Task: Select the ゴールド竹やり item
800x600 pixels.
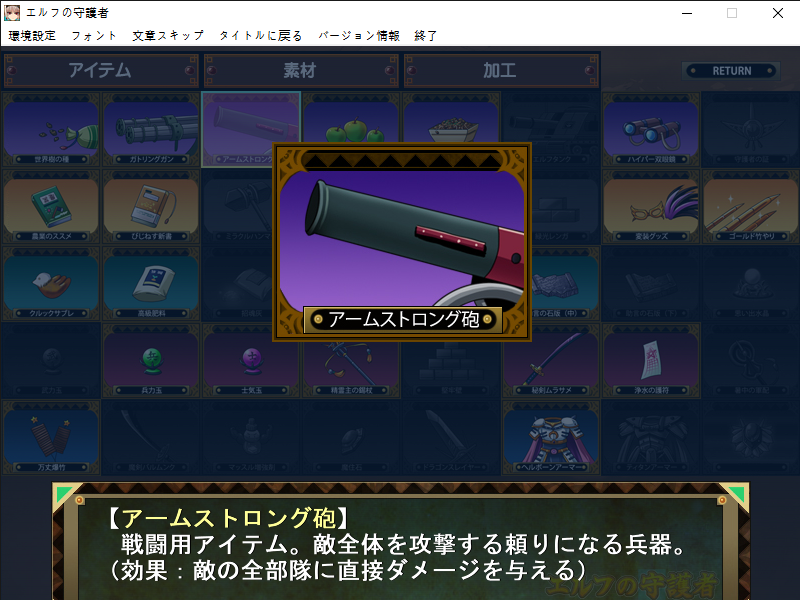Action: 751,207
